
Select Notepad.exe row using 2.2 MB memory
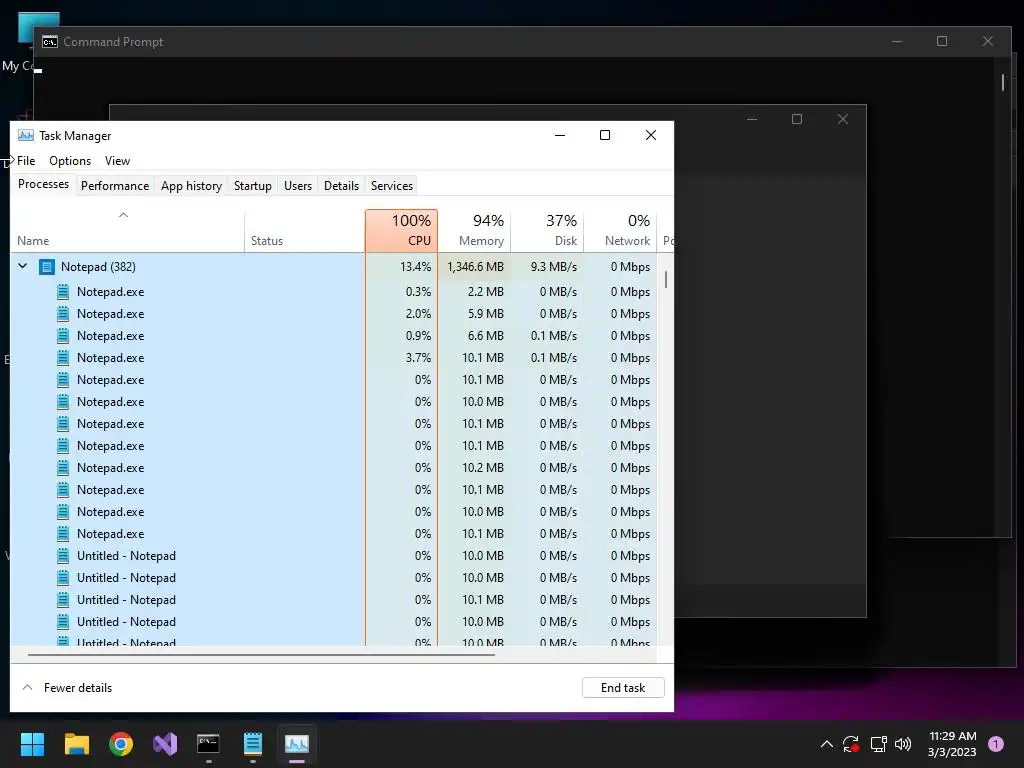click(333, 292)
